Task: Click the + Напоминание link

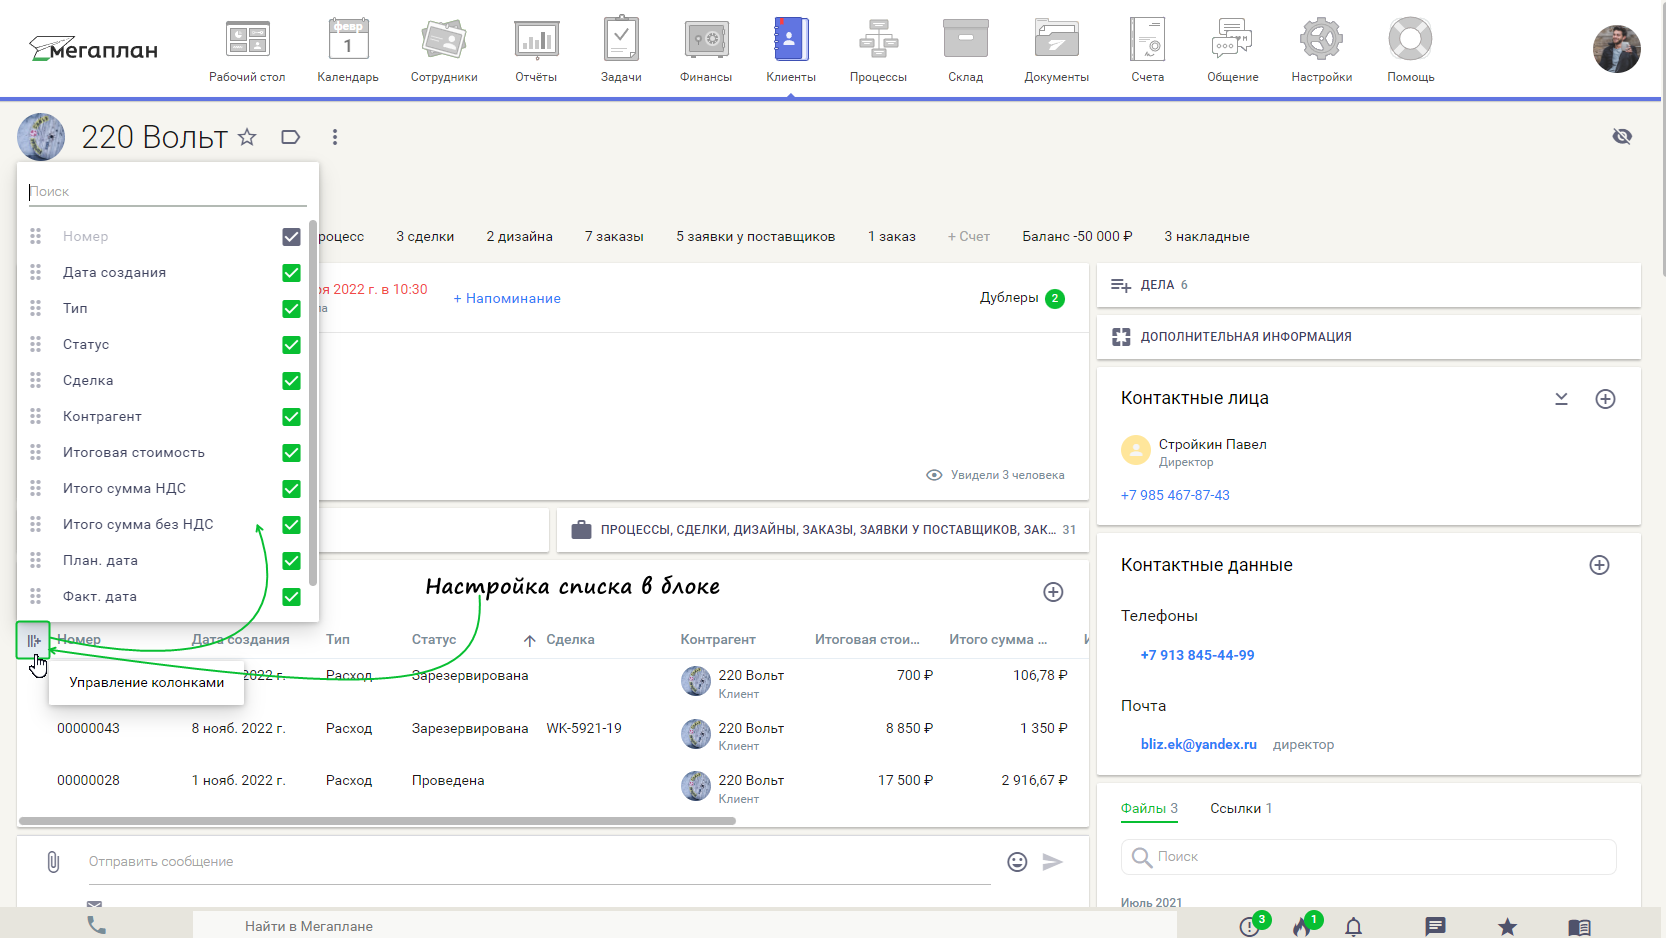Action: [507, 298]
